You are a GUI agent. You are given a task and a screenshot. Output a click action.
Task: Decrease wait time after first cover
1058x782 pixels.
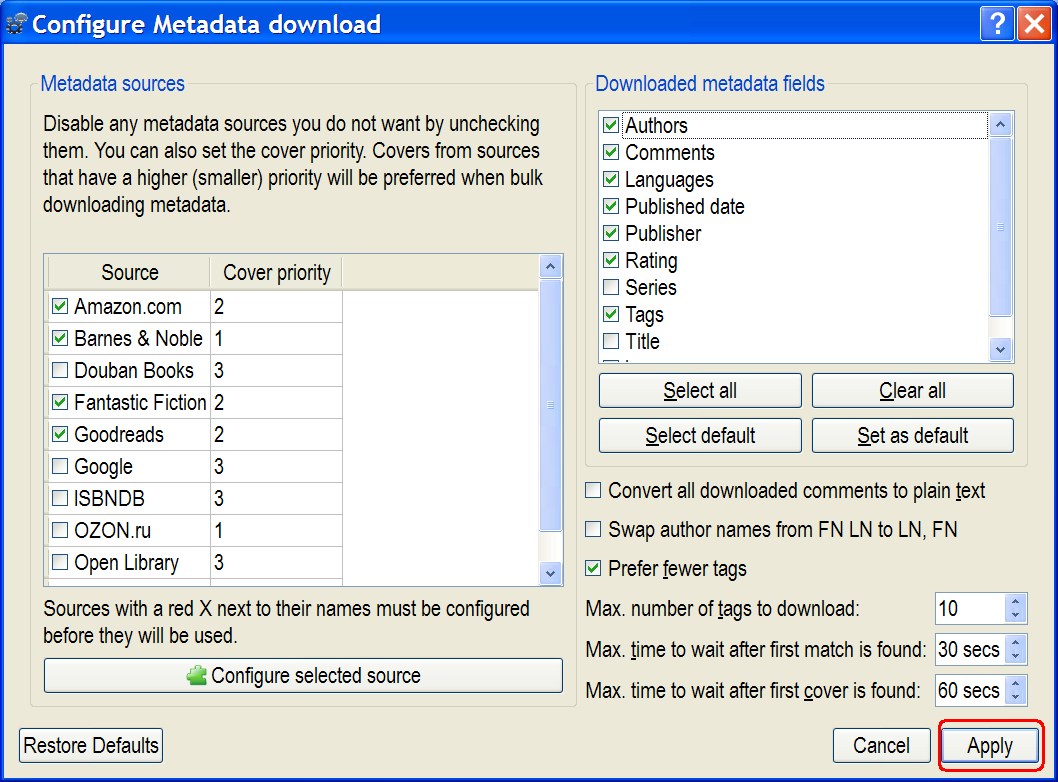pyautogui.click(x=1015, y=697)
